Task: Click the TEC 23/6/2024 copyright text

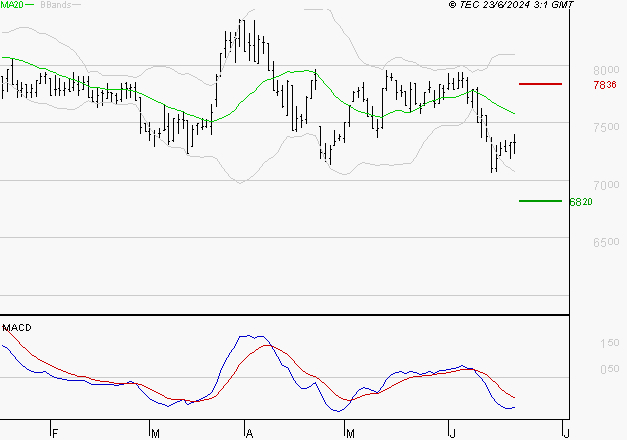Action: (x=511, y=5)
